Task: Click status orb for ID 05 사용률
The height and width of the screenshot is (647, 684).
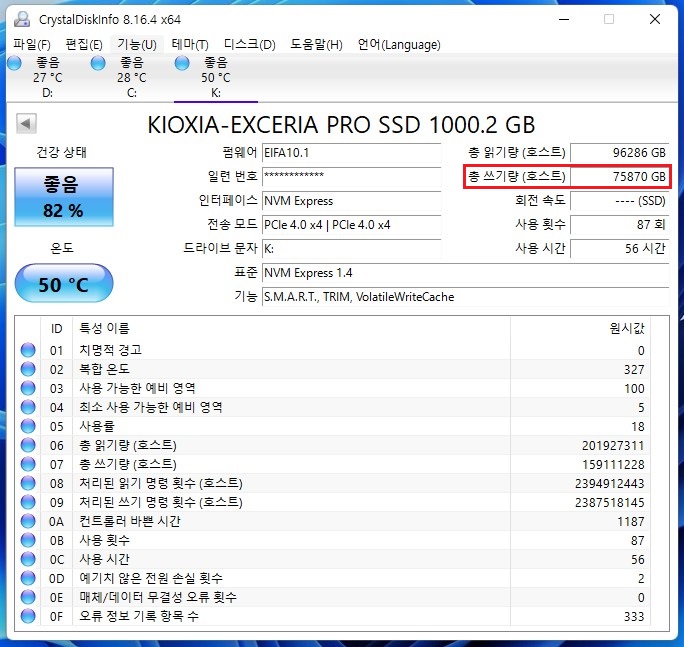Action: tap(28, 426)
